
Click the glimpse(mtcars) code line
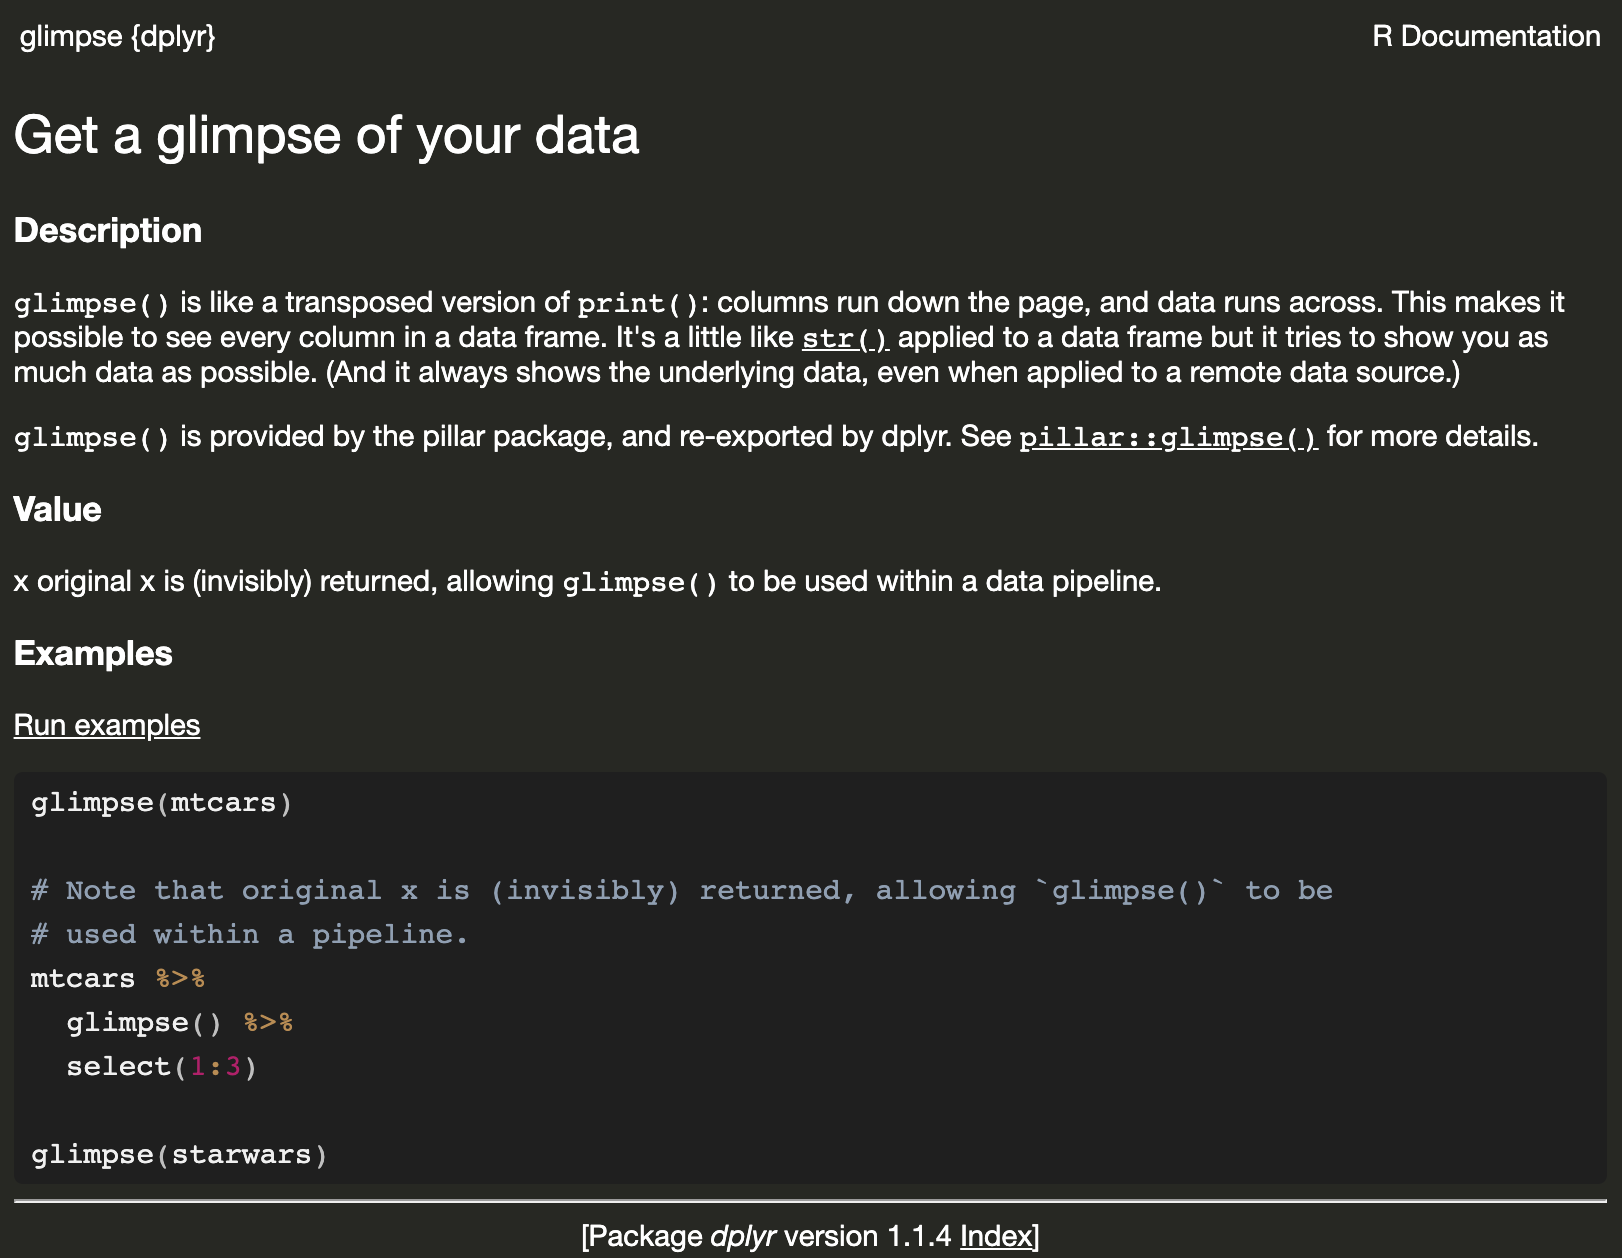coord(162,803)
